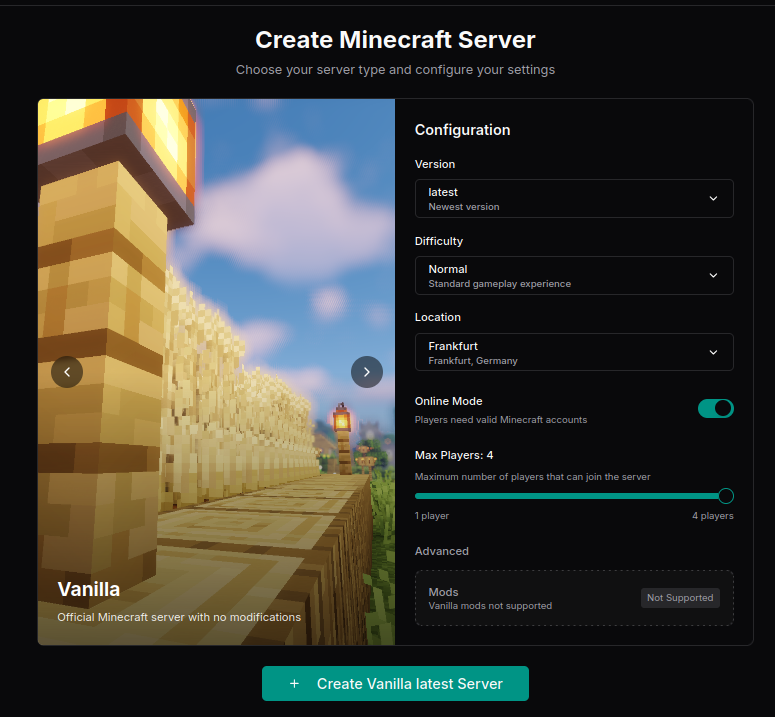The height and width of the screenshot is (717, 775).
Task: Click the 'Online Mode' label
Action: click(x=448, y=401)
